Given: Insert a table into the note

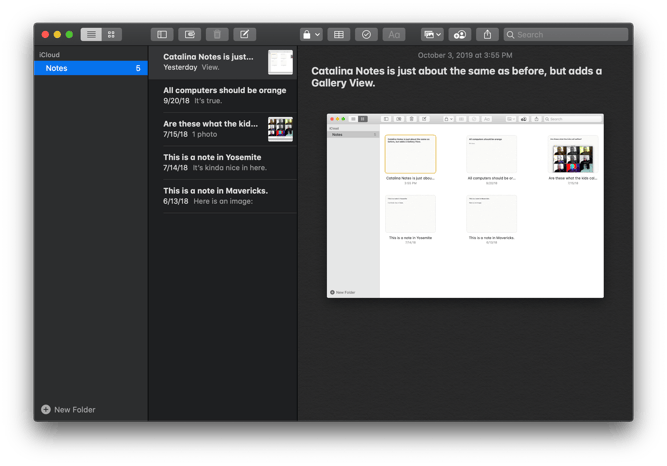Looking at the screenshot, I should click(339, 34).
